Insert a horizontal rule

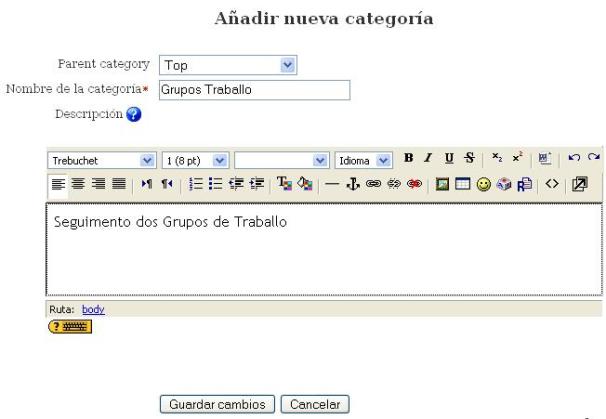[x=332, y=184]
